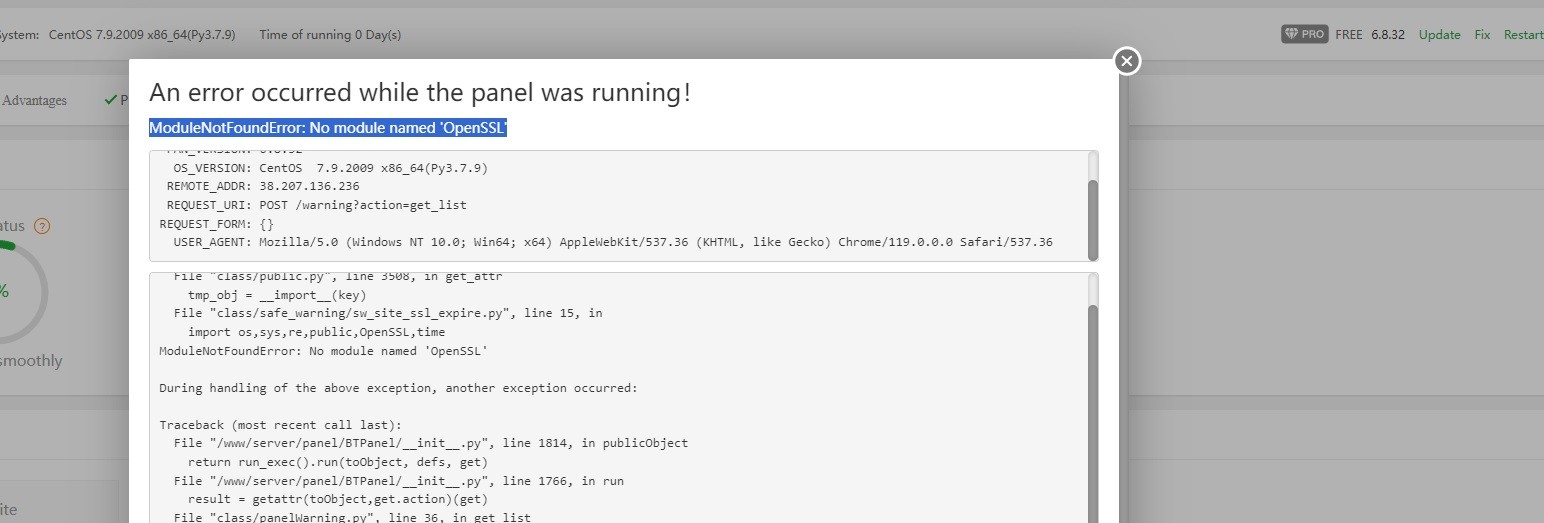The height and width of the screenshot is (523, 1544).
Task: Click the request info box scrollbar
Action: click(1093, 218)
